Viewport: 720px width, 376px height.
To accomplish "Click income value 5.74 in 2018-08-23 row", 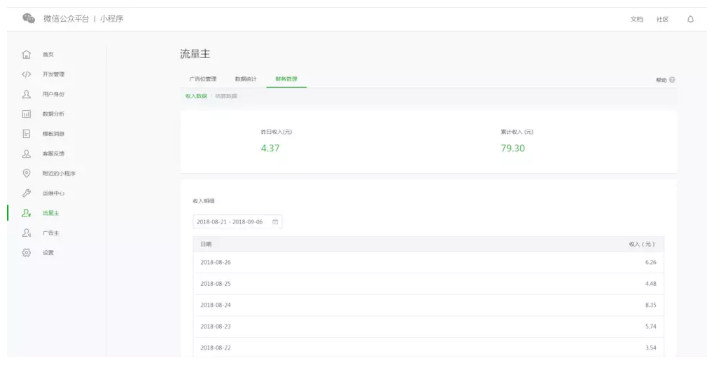I will click(x=651, y=326).
